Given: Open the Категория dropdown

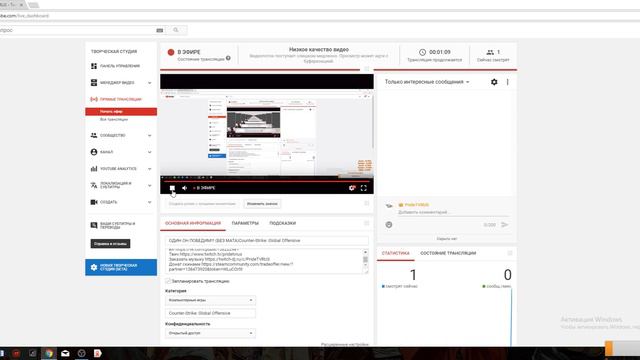Looking at the screenshot, I should tap(210, 300).
